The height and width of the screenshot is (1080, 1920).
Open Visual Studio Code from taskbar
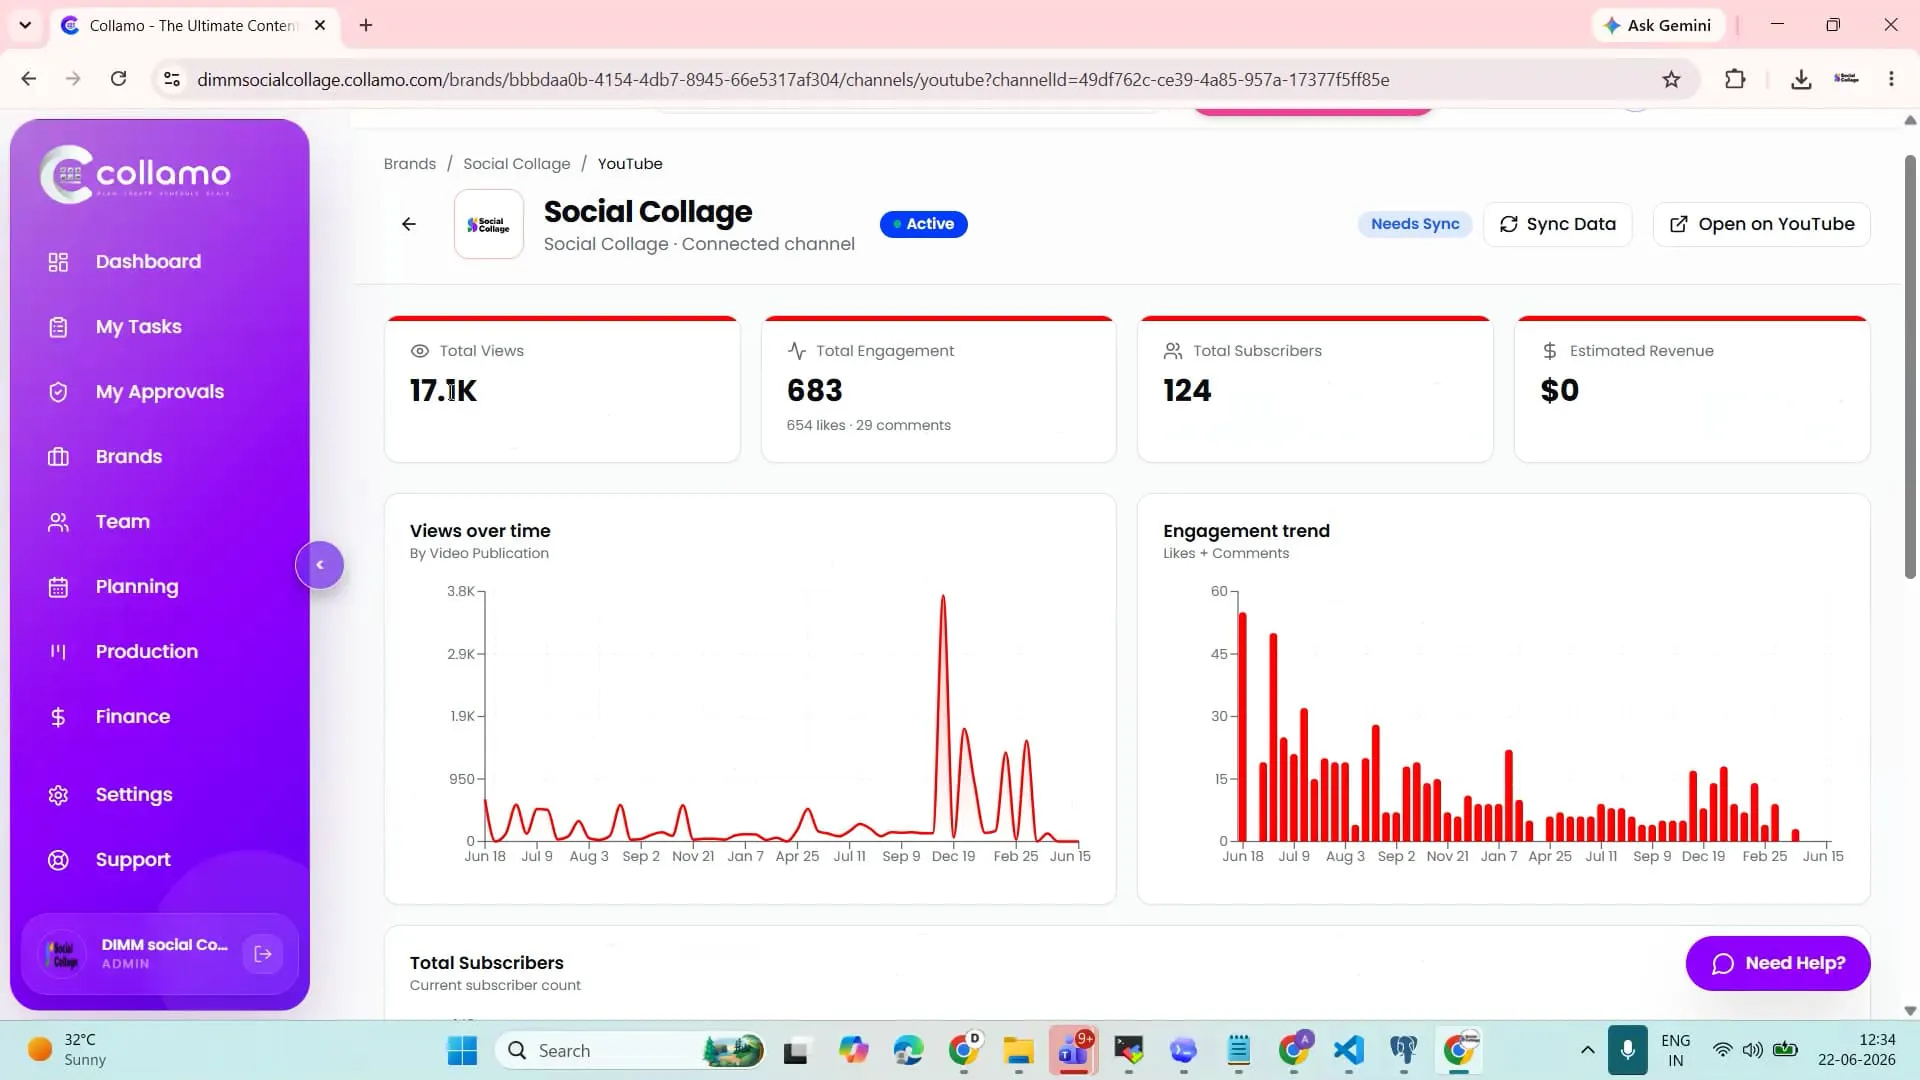tap(1348, 1050)
